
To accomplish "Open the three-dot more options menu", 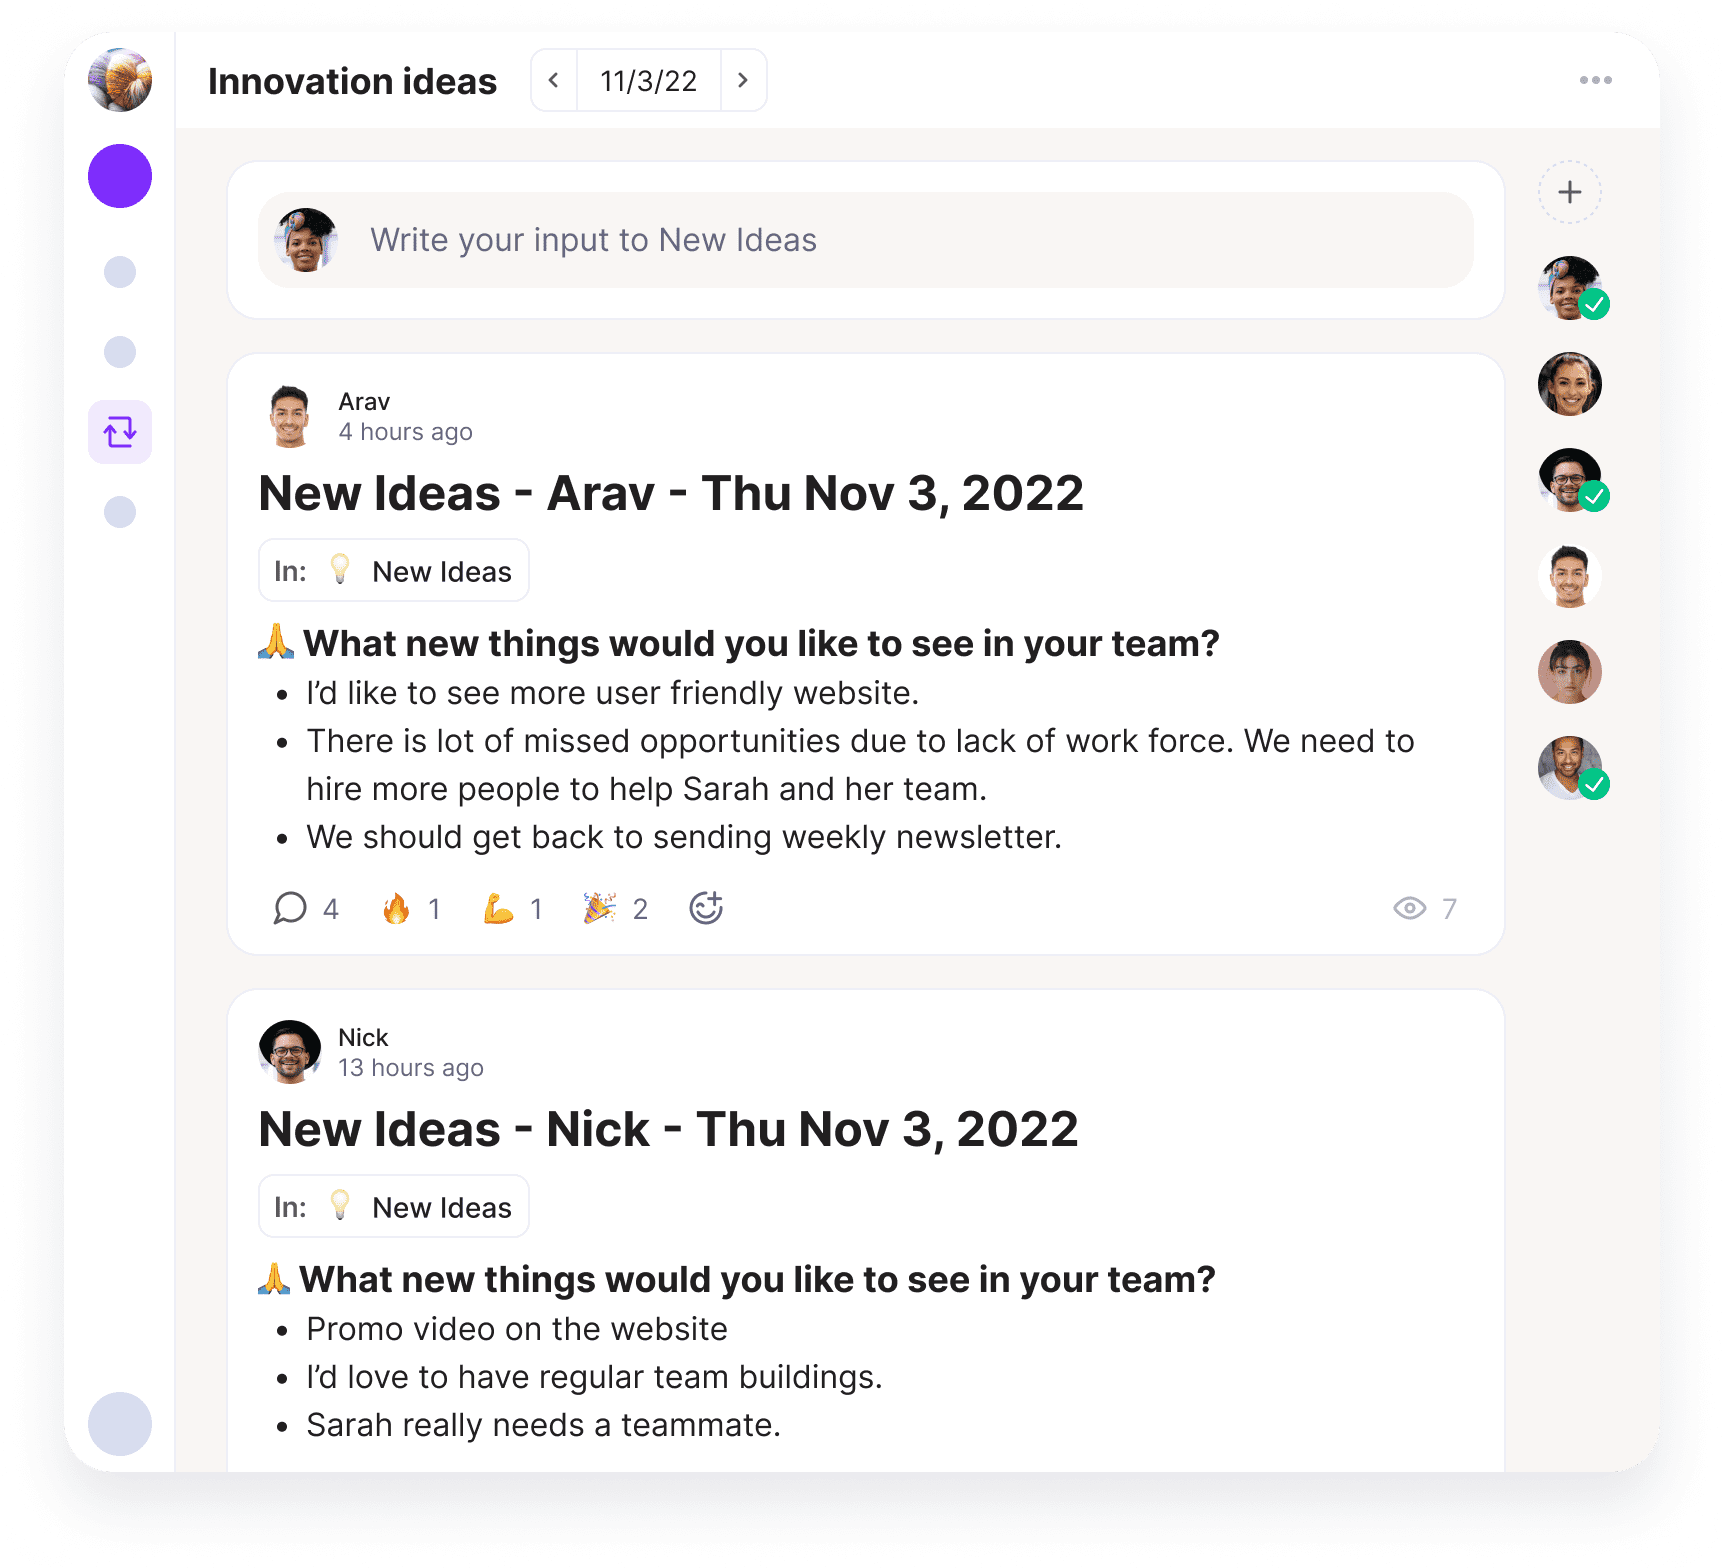I will (x=1595, y=80).
